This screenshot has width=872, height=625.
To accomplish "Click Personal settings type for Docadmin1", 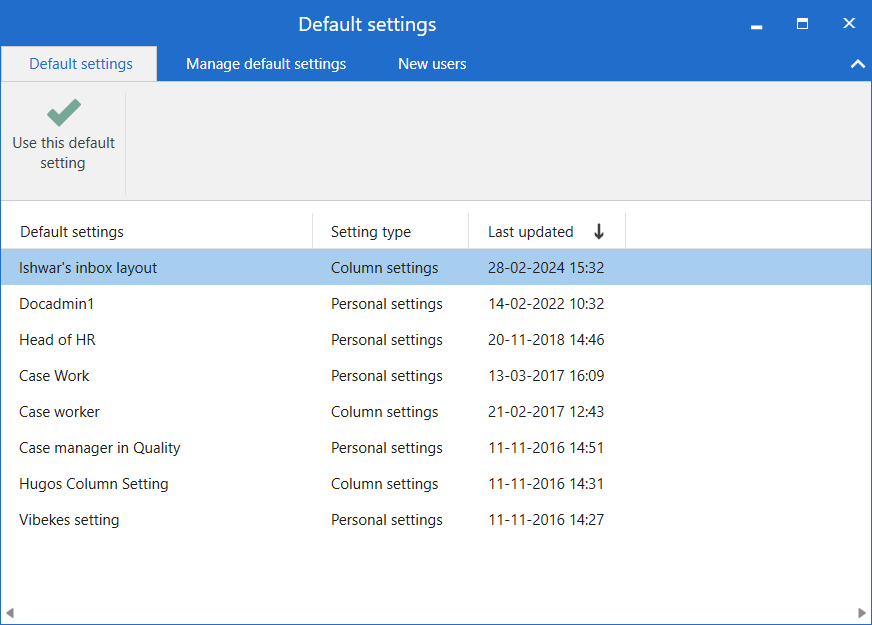I will (x=387, y=304).
